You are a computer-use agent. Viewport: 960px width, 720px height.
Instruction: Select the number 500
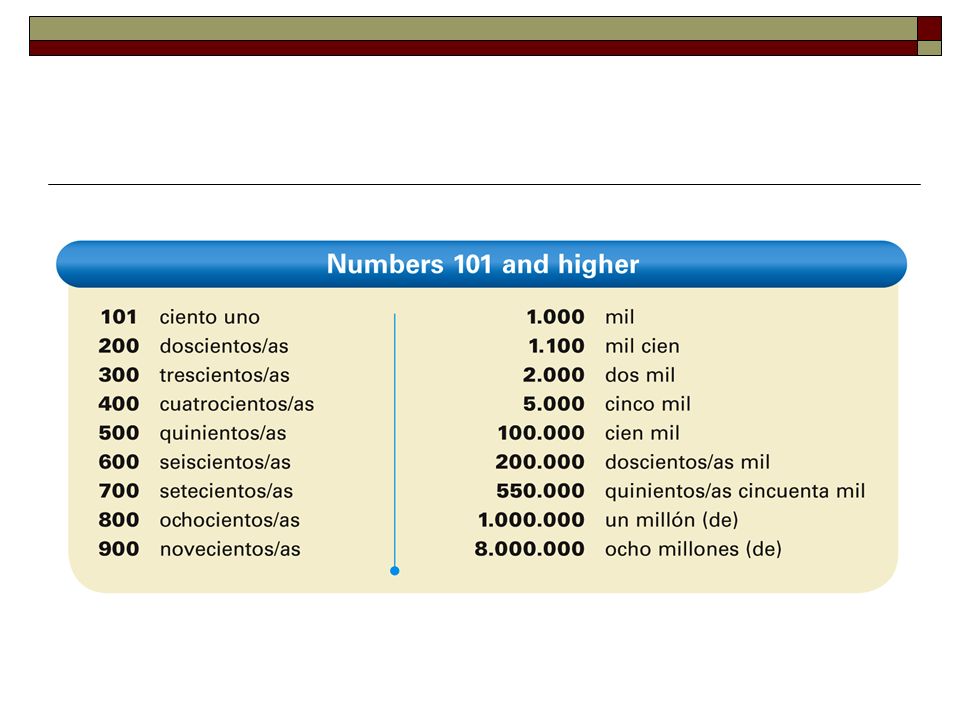pyautogui.click(x=119, y=433)
